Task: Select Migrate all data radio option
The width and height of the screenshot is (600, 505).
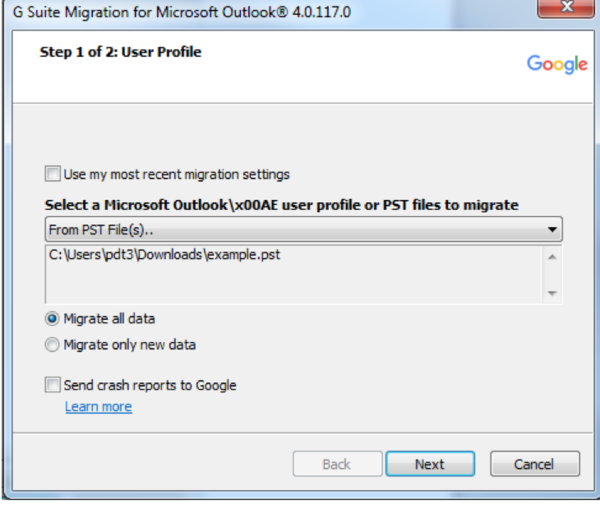Action: click(52, 319)
